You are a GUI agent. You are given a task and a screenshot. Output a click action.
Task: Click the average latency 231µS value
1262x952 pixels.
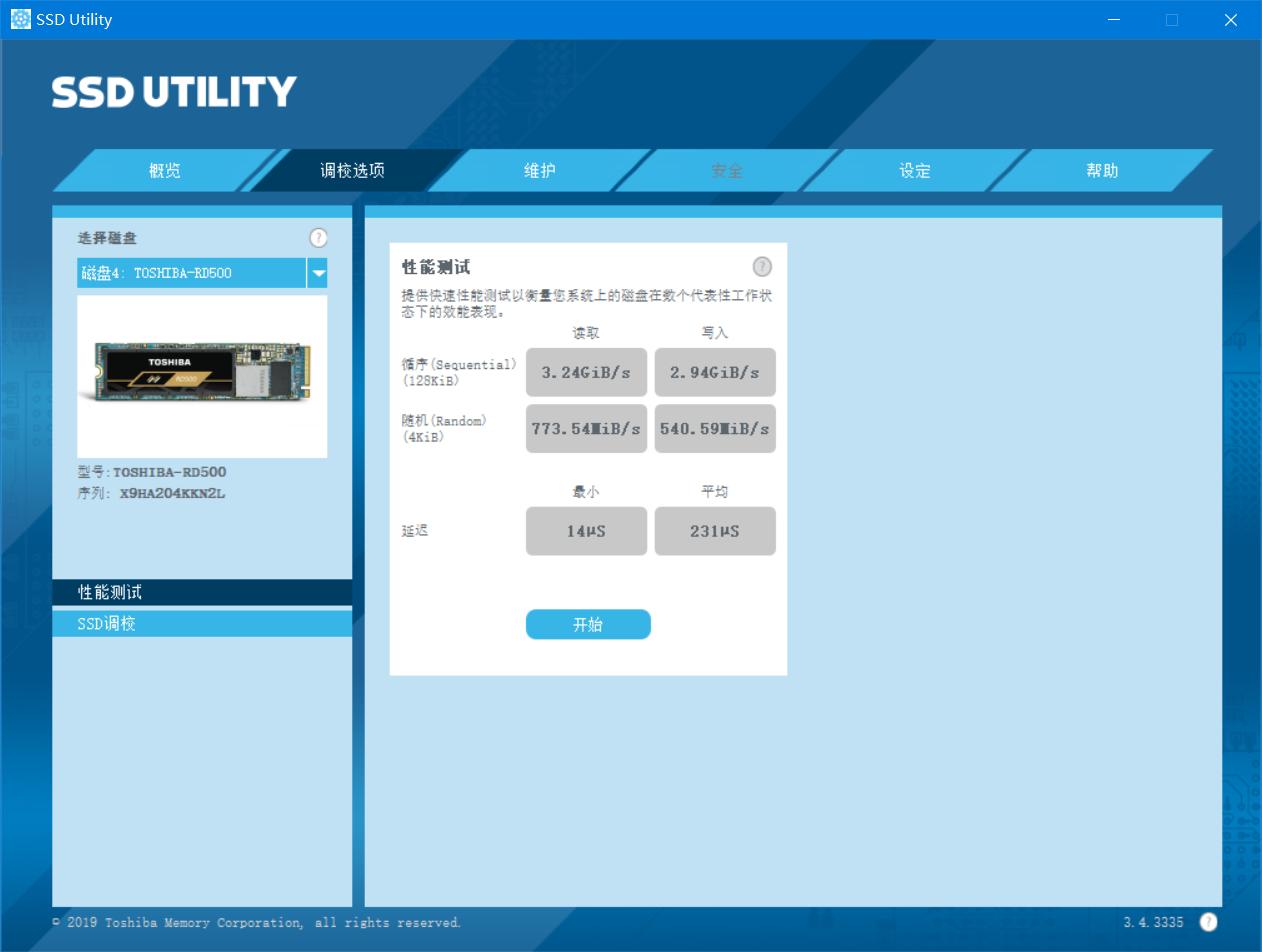715,531
